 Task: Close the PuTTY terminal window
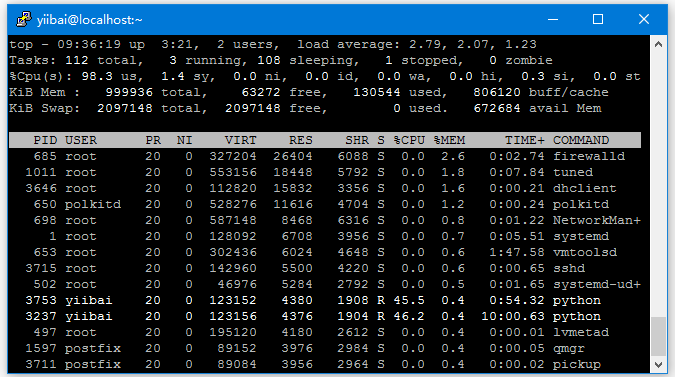[644, 19]
